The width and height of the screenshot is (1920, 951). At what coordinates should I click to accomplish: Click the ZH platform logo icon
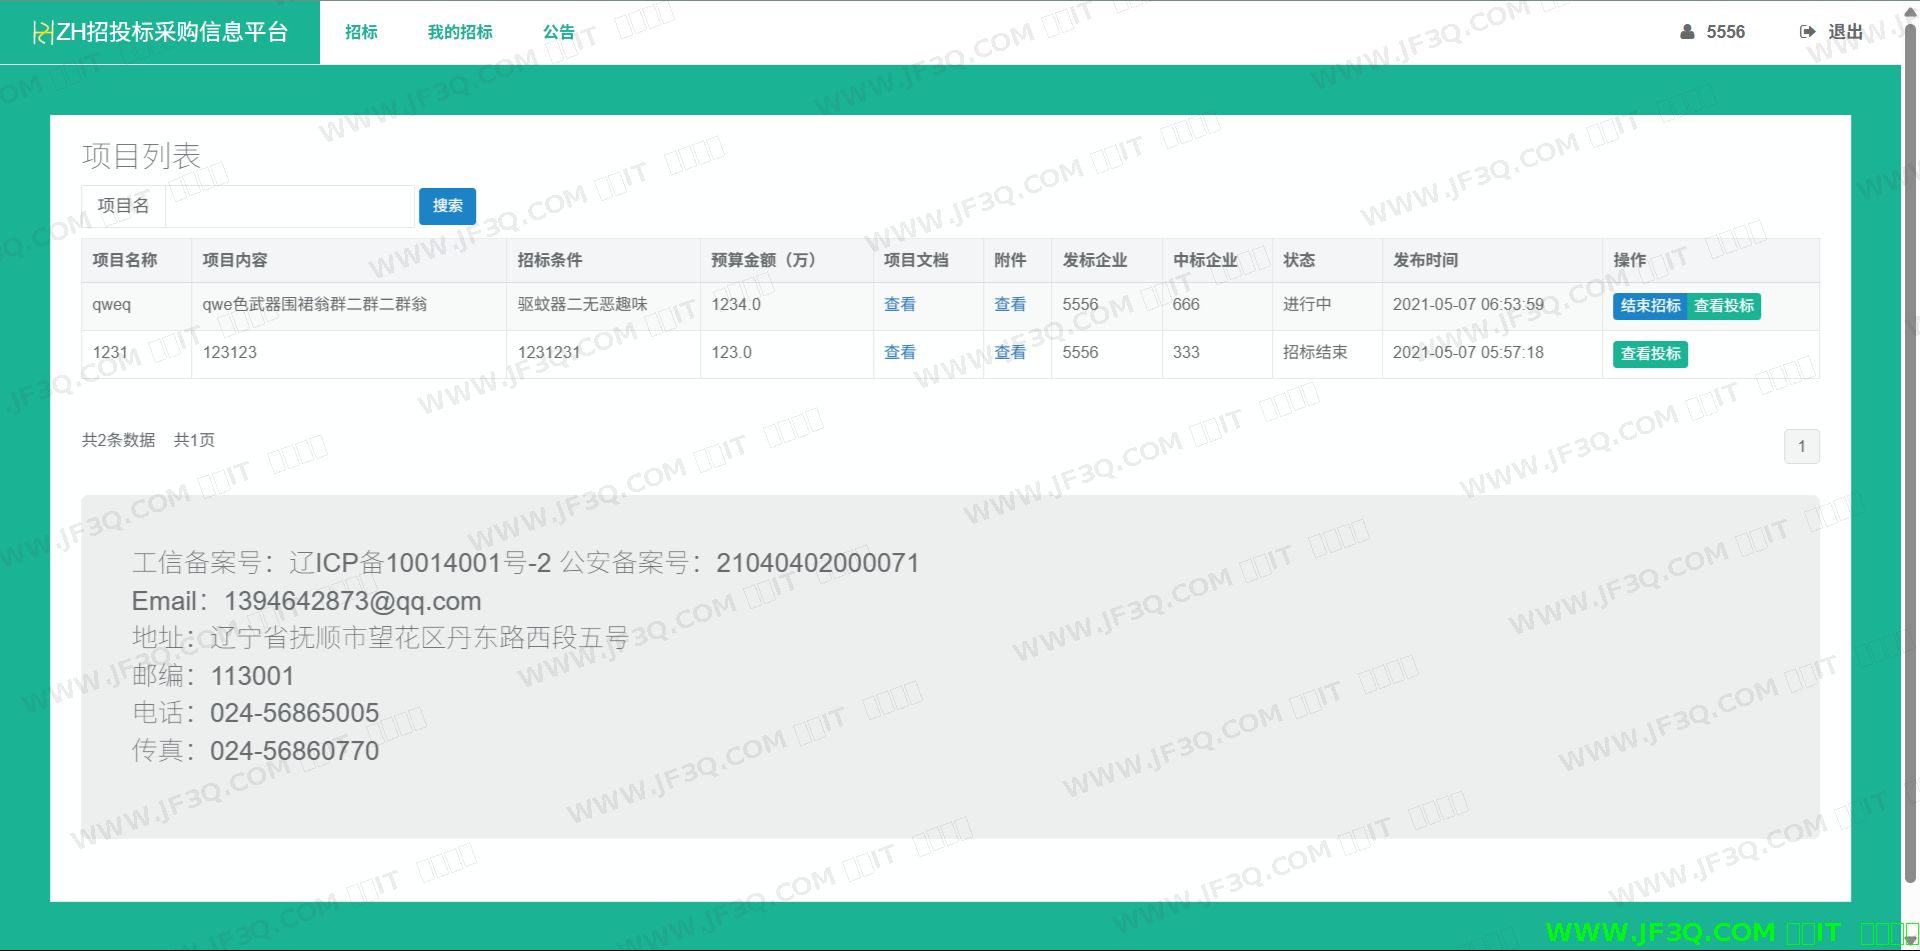tap(43, 33)
